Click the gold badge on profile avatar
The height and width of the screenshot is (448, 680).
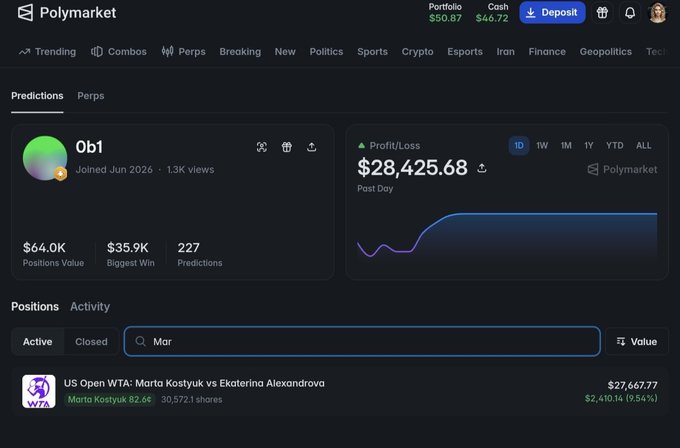click(x=60, y=174)
